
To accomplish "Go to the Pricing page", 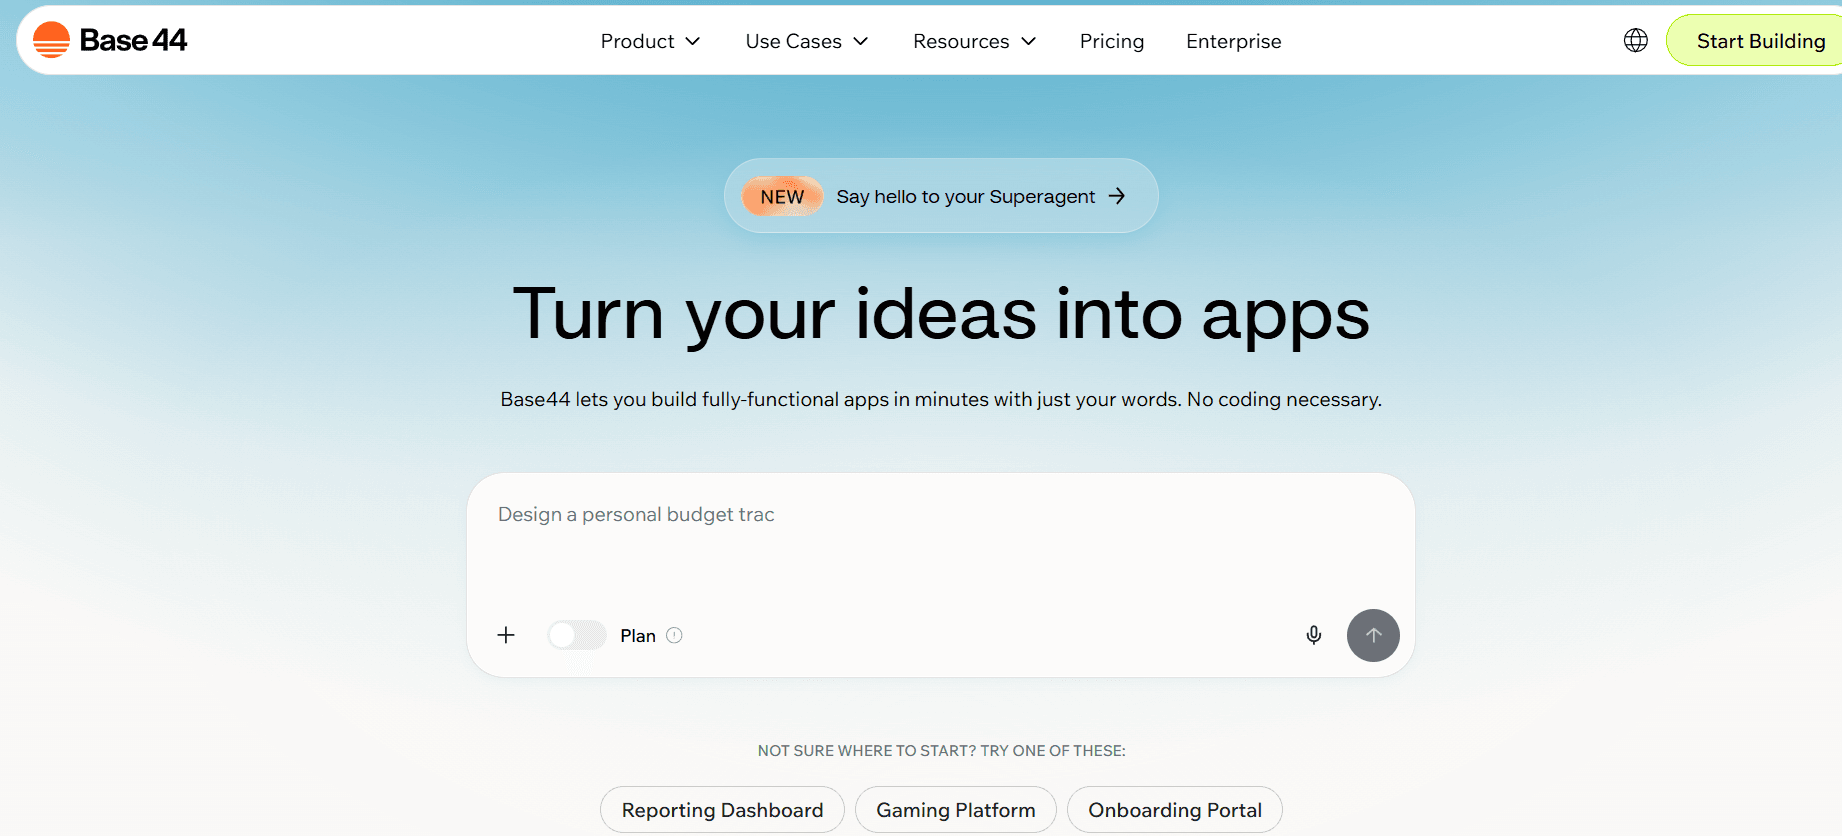I will 1111,41.
